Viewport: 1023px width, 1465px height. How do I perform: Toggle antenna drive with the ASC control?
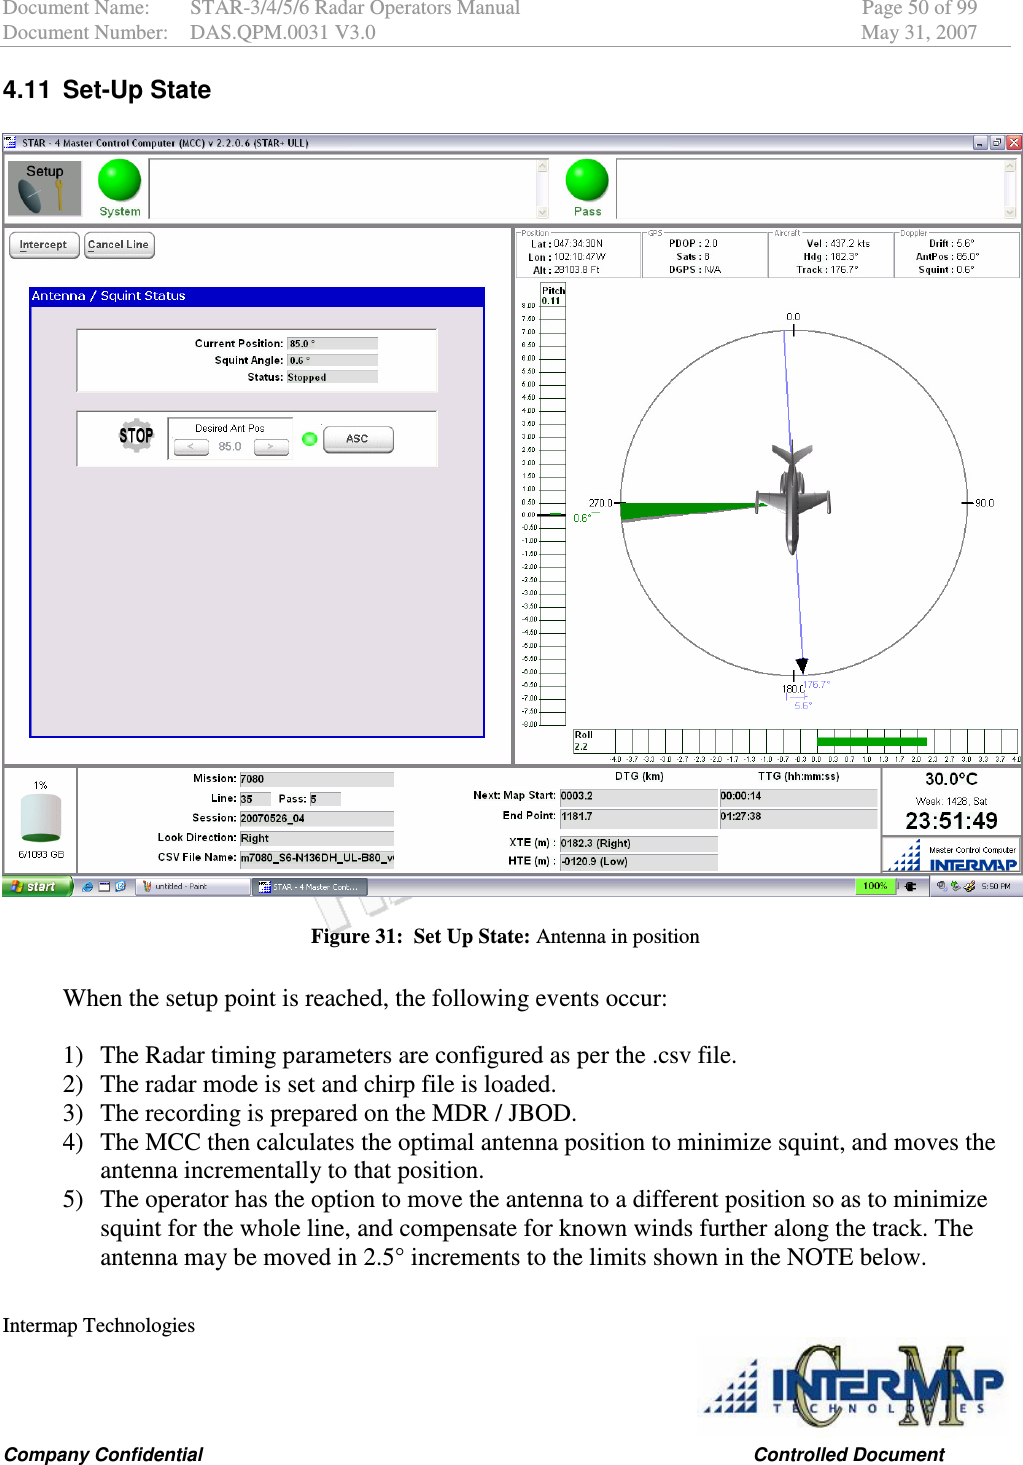(357, 438)
